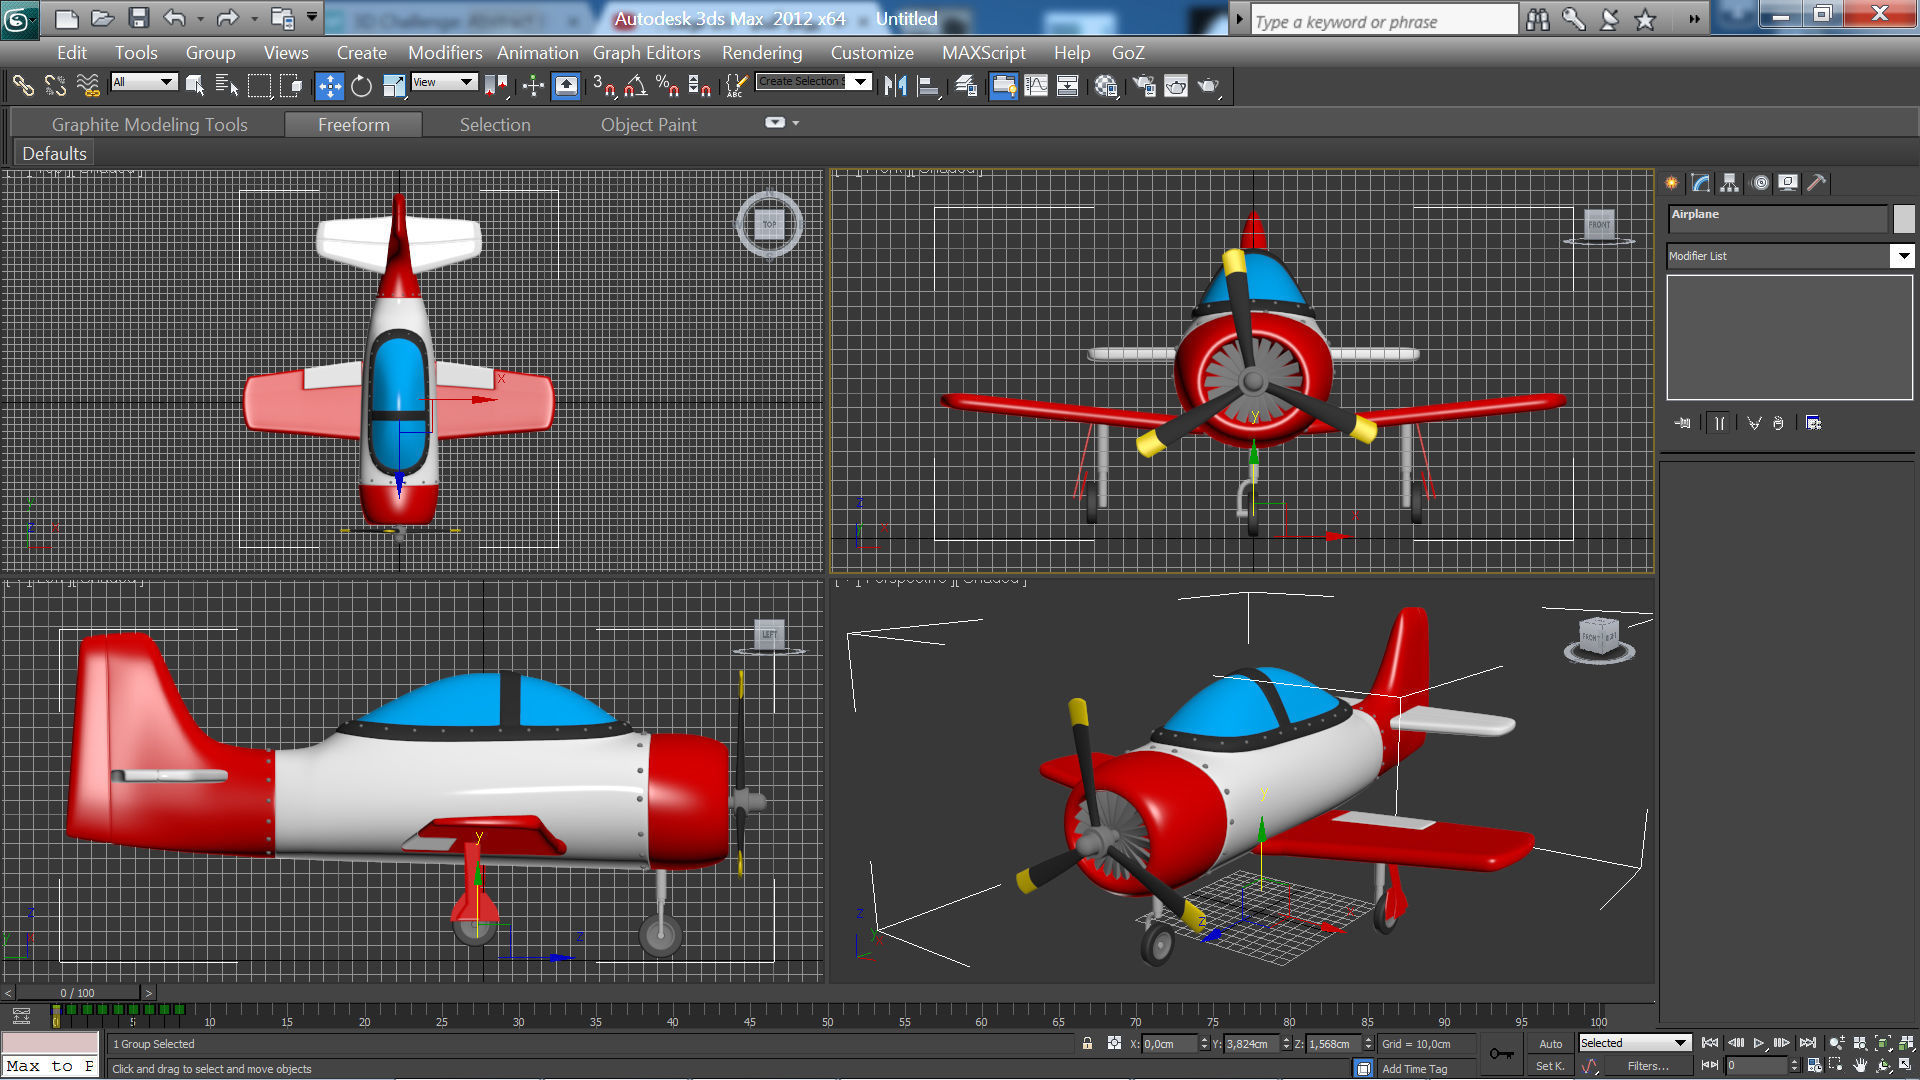The height and width of the screenshot is (1080, 1920).
Task: Click the Airplane object name field
Action: click(1777, 219)
